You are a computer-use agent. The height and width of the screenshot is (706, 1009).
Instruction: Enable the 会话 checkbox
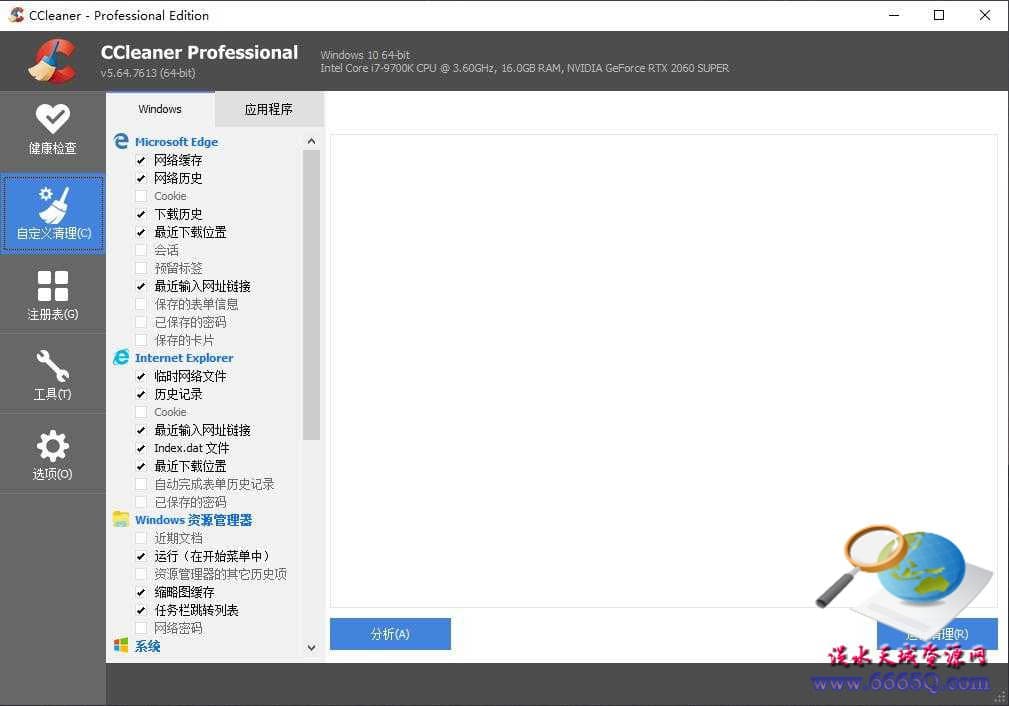141,250
